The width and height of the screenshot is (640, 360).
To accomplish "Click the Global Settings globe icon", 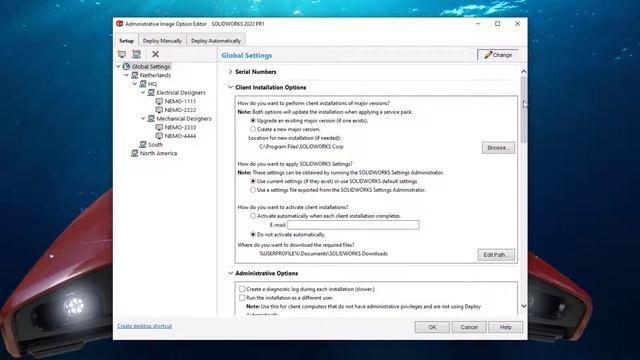I will tap(126, 67).
